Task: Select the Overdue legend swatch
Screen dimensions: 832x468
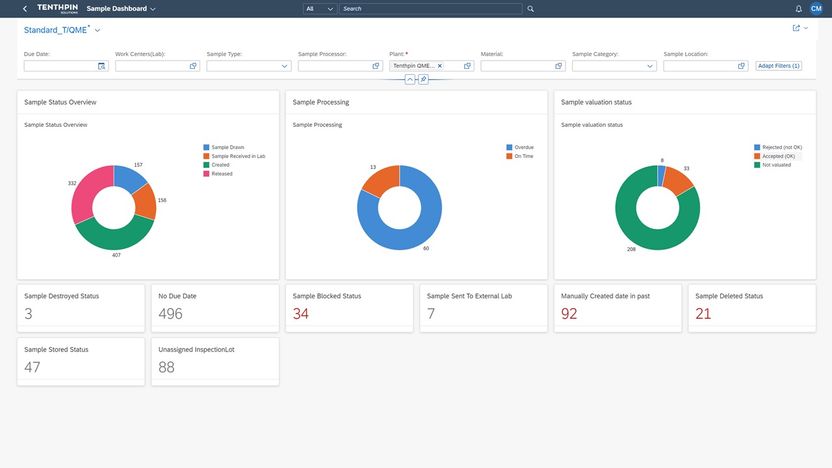Action: coord(509,147)
